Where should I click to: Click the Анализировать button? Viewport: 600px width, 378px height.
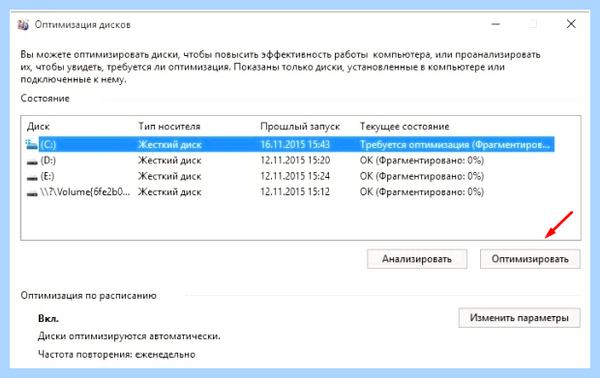click(x=417, y=259)
